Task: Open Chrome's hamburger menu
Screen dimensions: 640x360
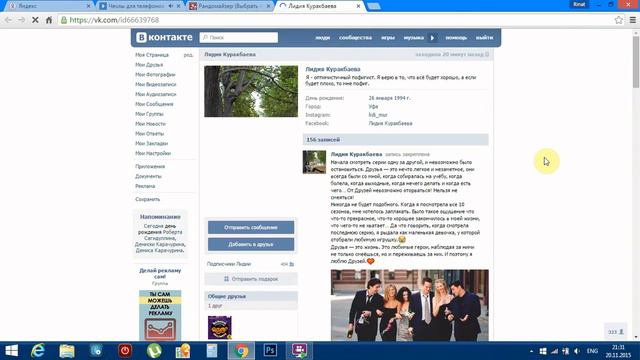Action: pos(633,20)
